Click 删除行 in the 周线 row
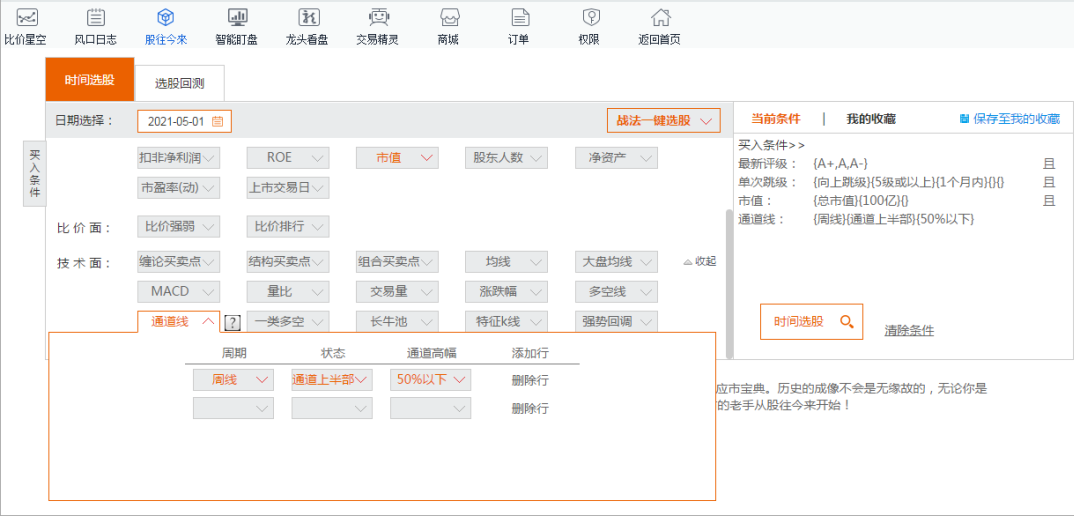The image size is (1074, 516). (530, 380)
